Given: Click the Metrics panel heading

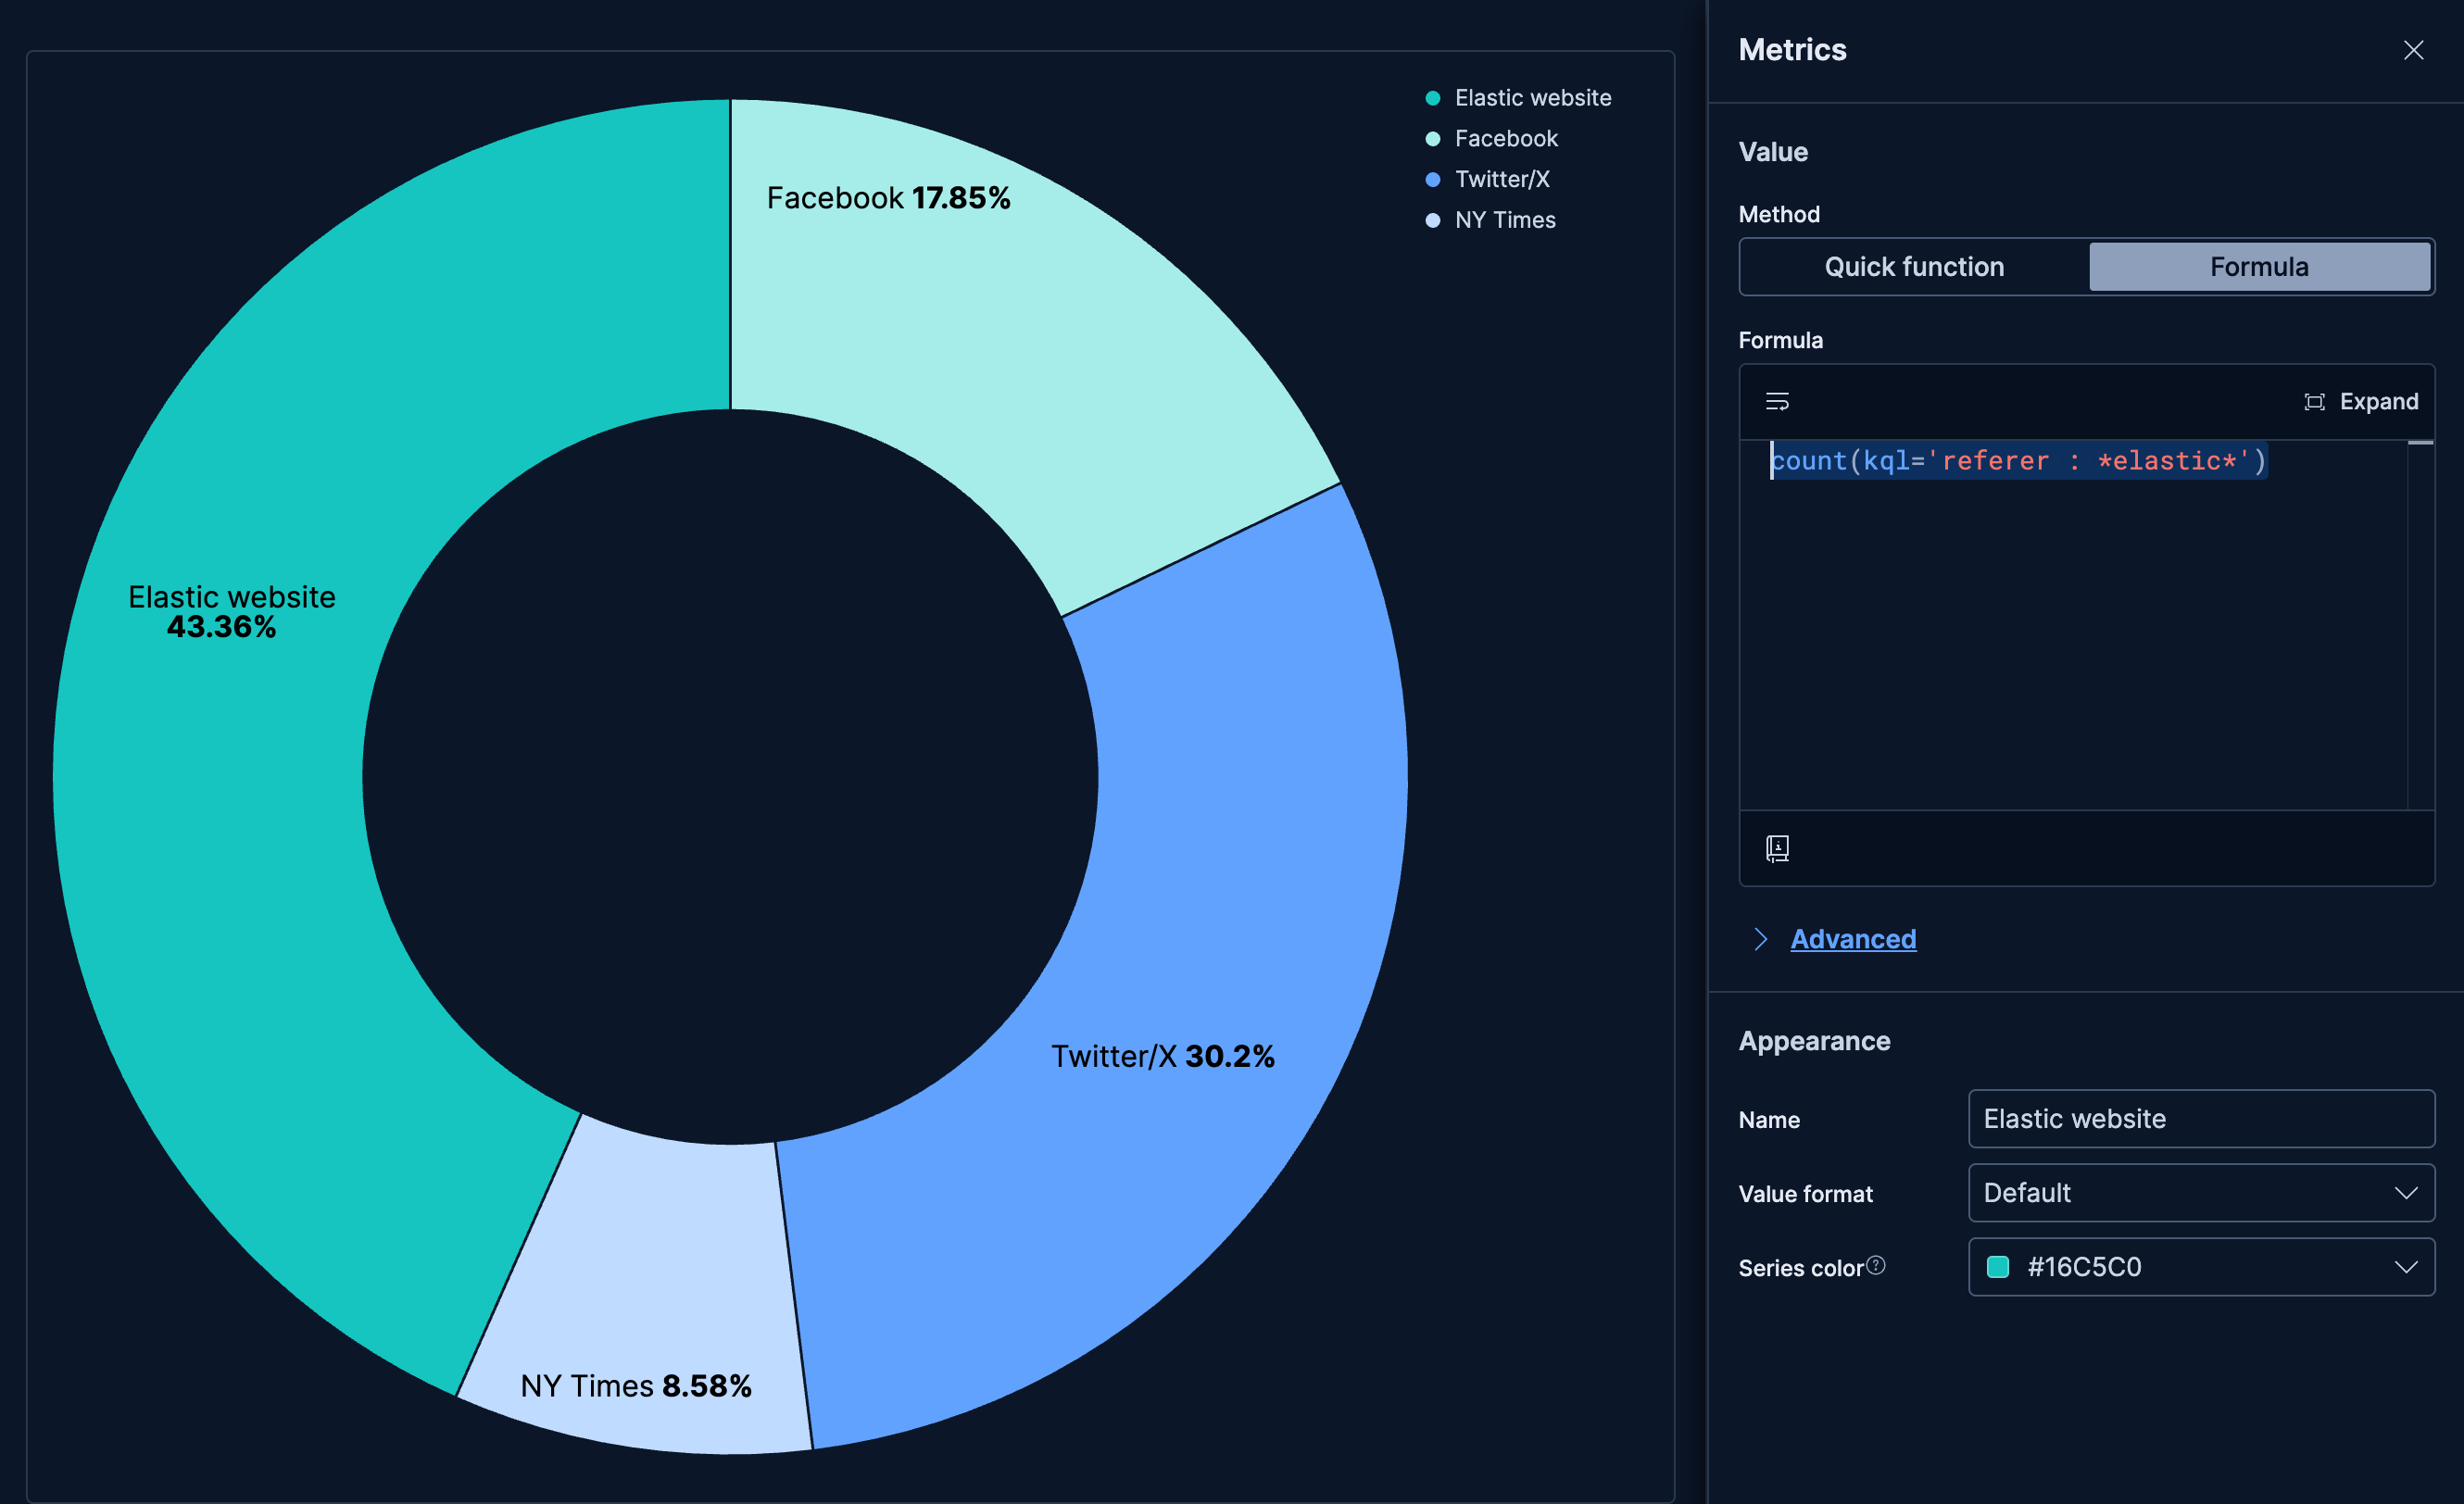Looking at the screenshot, I should tap(1792, 49).
